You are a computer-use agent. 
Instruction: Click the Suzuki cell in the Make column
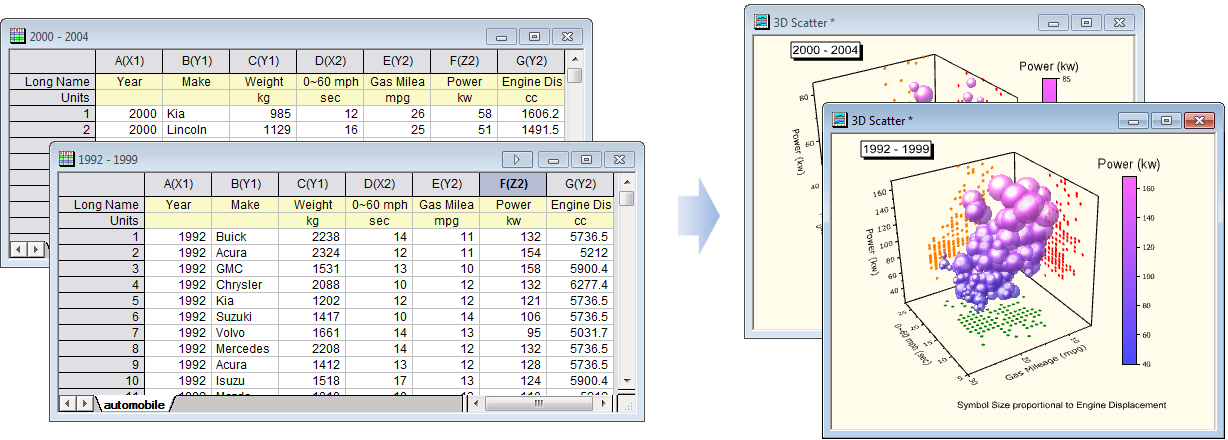pyautogui.click(x=246, y=316)
